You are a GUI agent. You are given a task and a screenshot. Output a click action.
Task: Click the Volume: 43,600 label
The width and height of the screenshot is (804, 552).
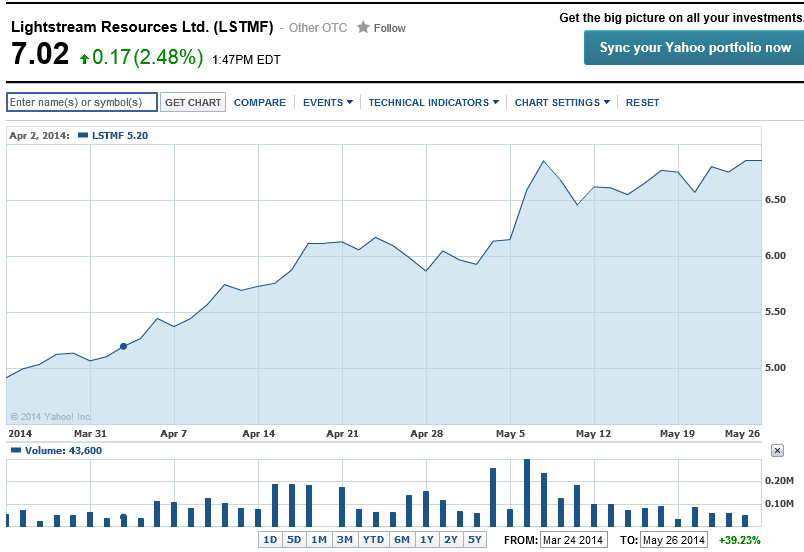tap(64, 451)
